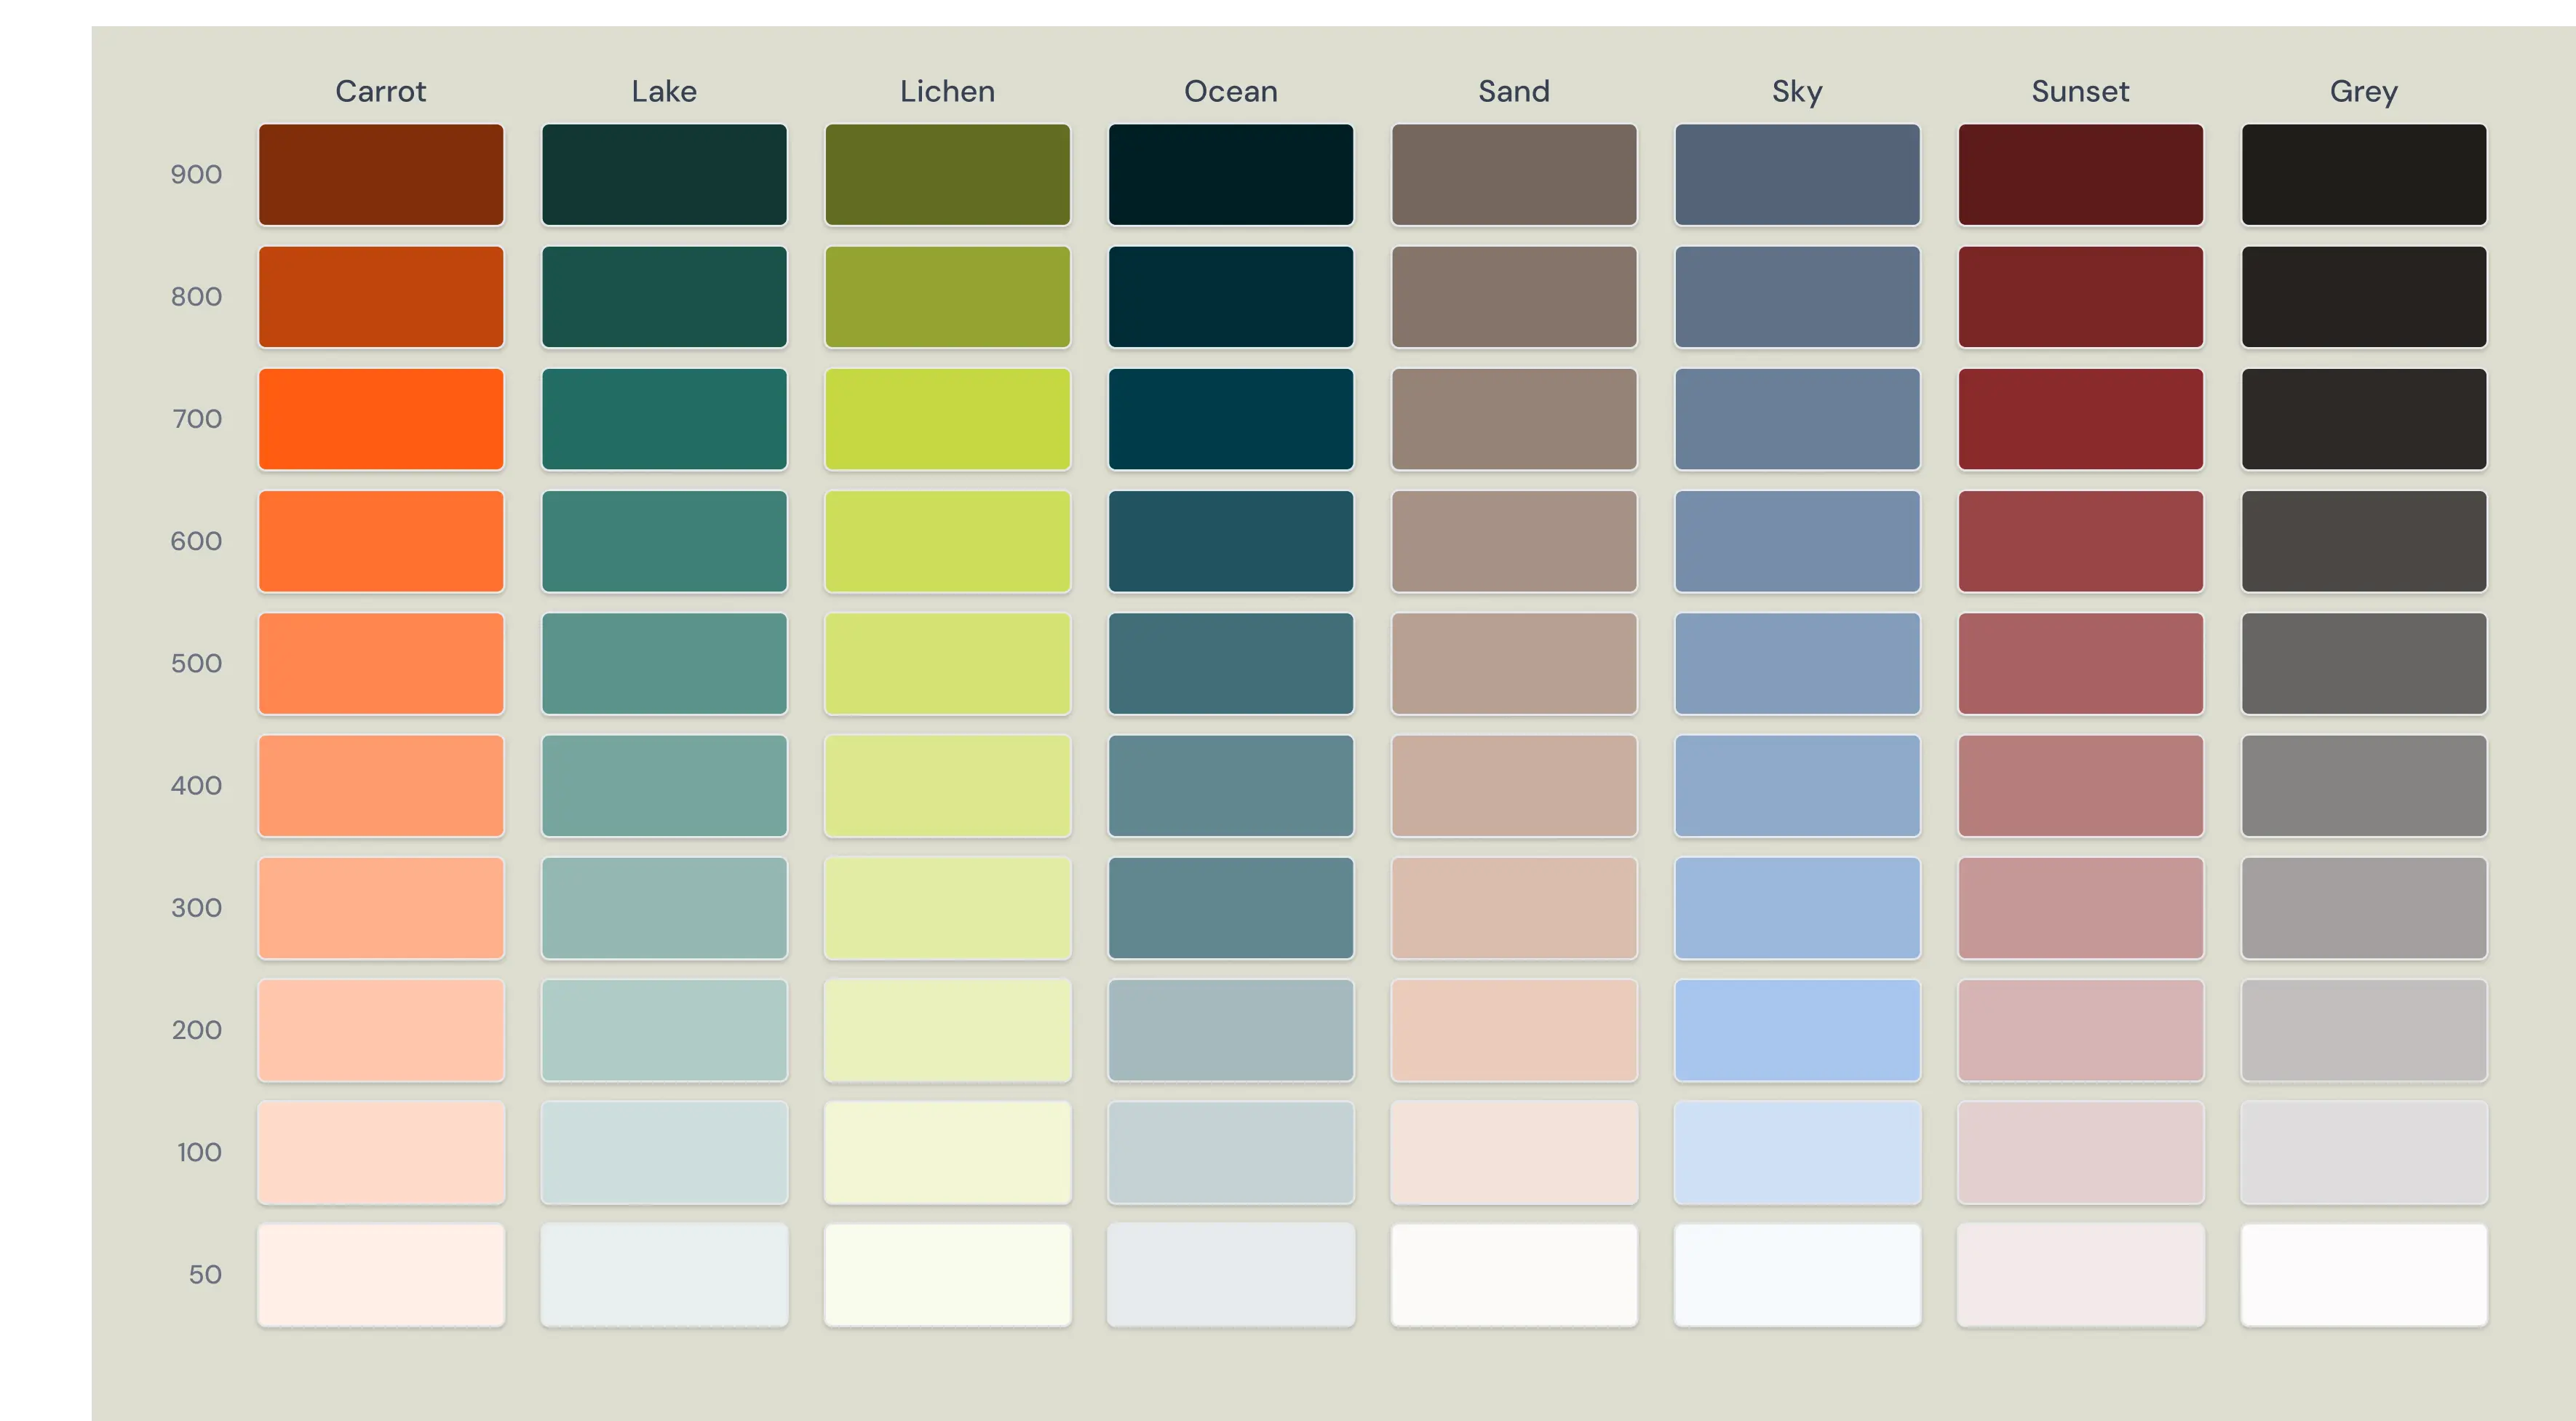Image resolution: width=2576 pixels, height=1421 pixels.
Task: Click the Ocean 300 color swatch
Action: click(1230, 908)
